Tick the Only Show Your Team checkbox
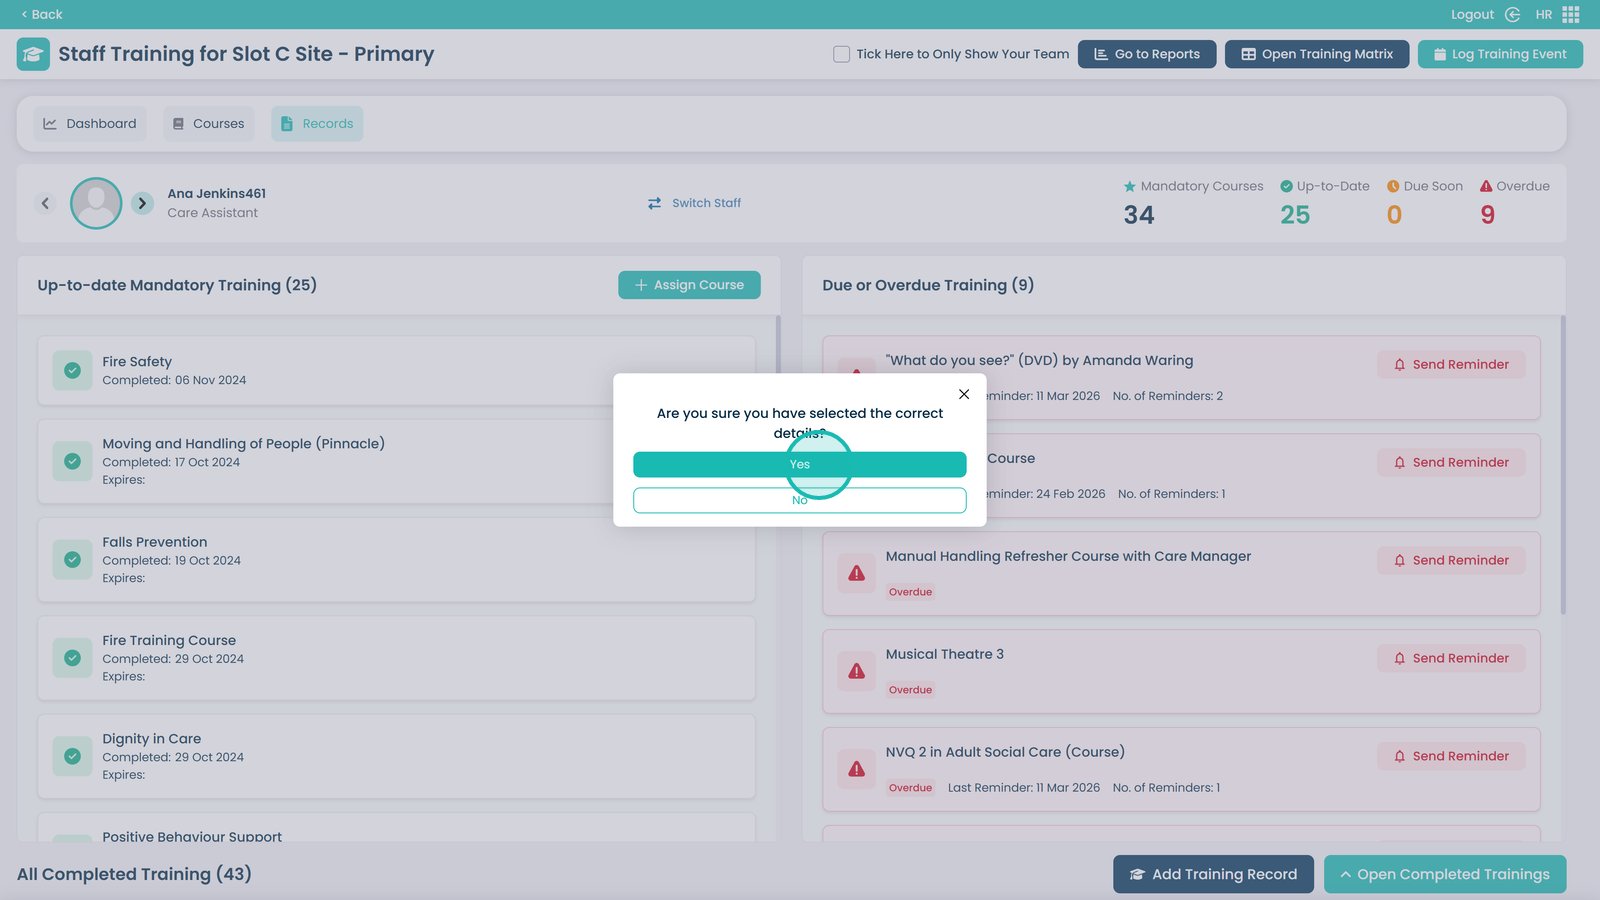The width and height of the screenshot is (1600, 900). (841, 54)
